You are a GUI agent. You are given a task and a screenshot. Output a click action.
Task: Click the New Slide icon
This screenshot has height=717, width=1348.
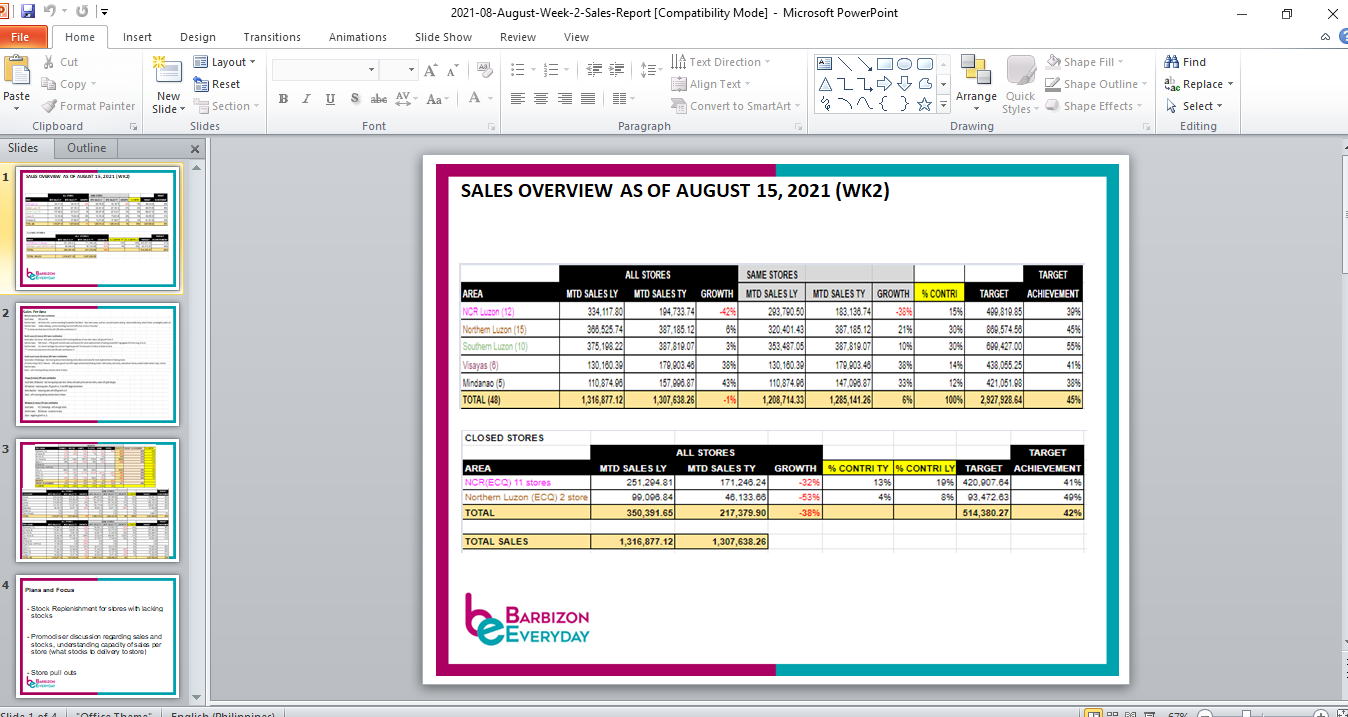[x=167, y=70]
